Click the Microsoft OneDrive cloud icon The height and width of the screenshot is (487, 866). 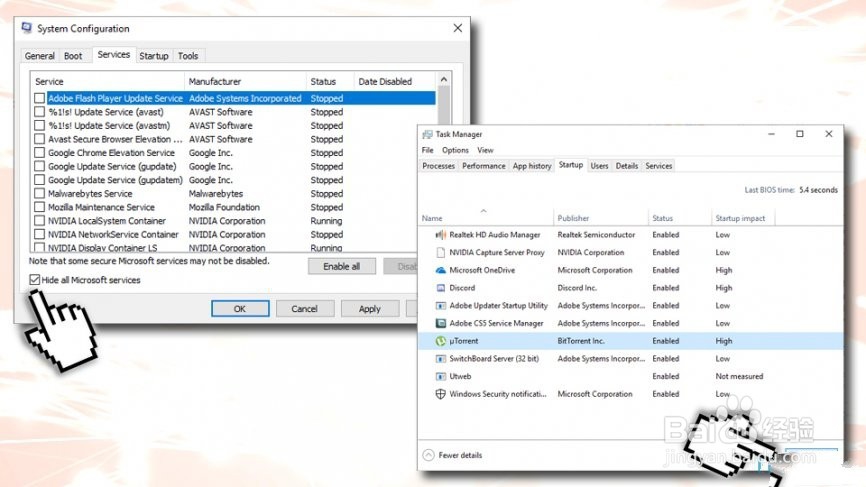coord(440,270)
